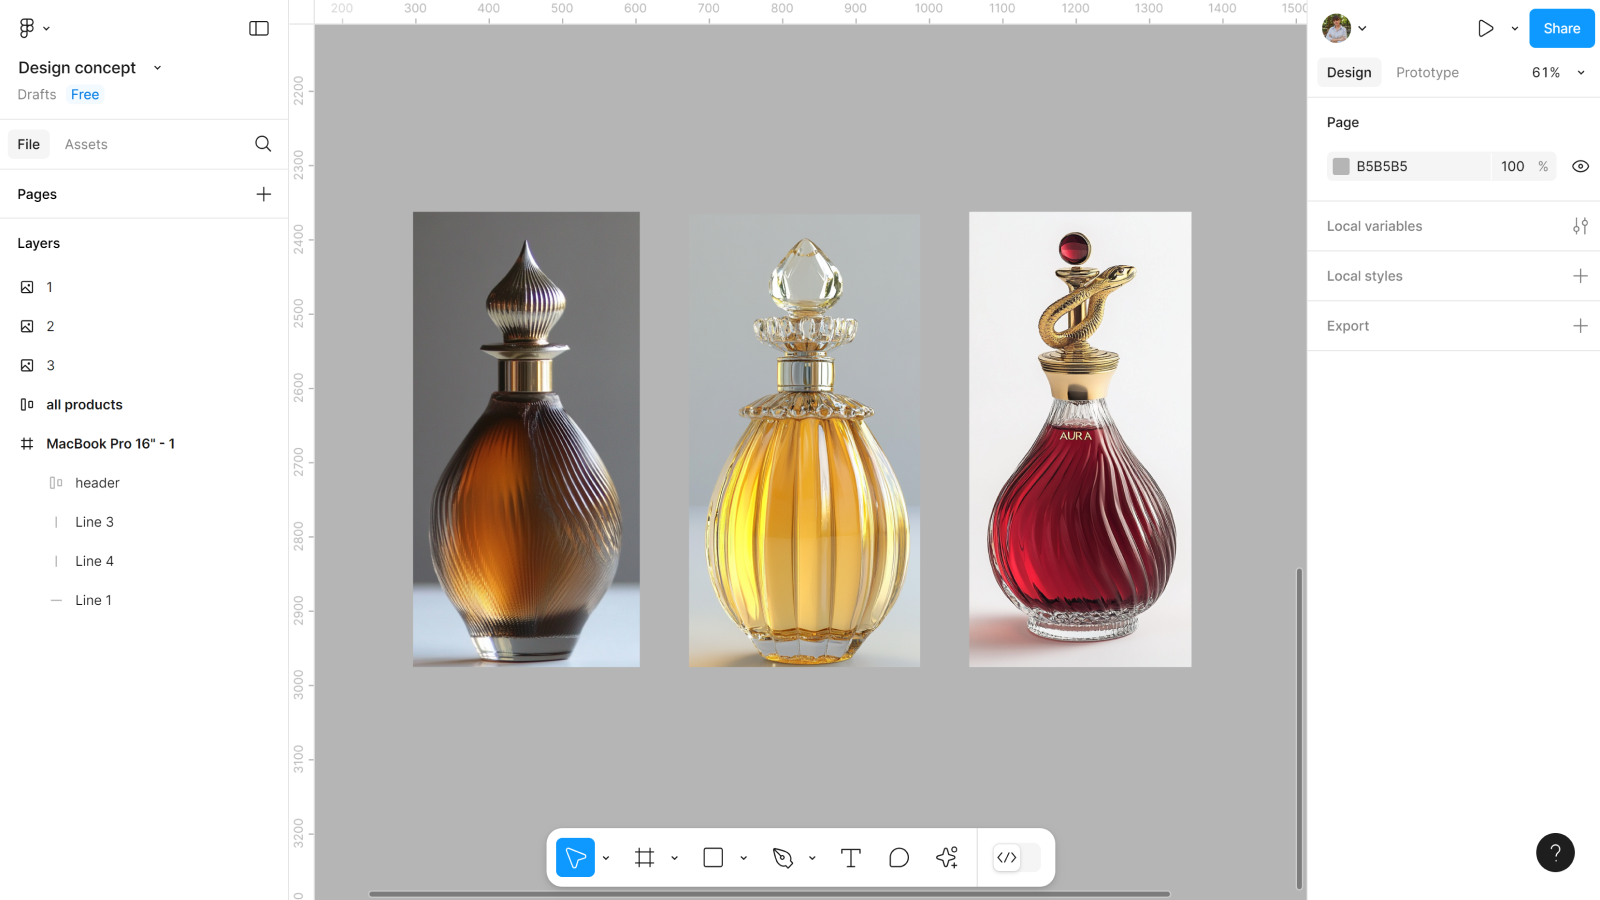Select the Rectangle shape tool
The image size is (1600, 900).
713,858
